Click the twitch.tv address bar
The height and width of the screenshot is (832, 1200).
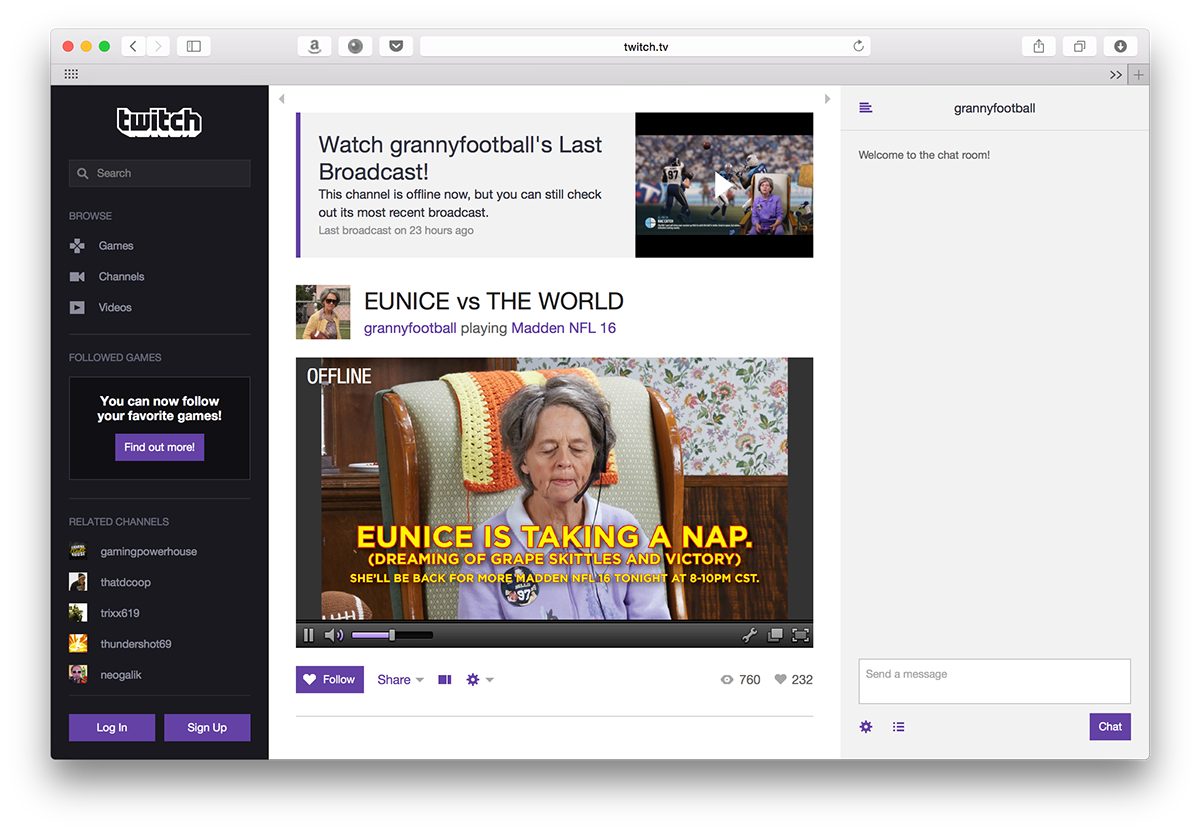(x=645, y=46)
